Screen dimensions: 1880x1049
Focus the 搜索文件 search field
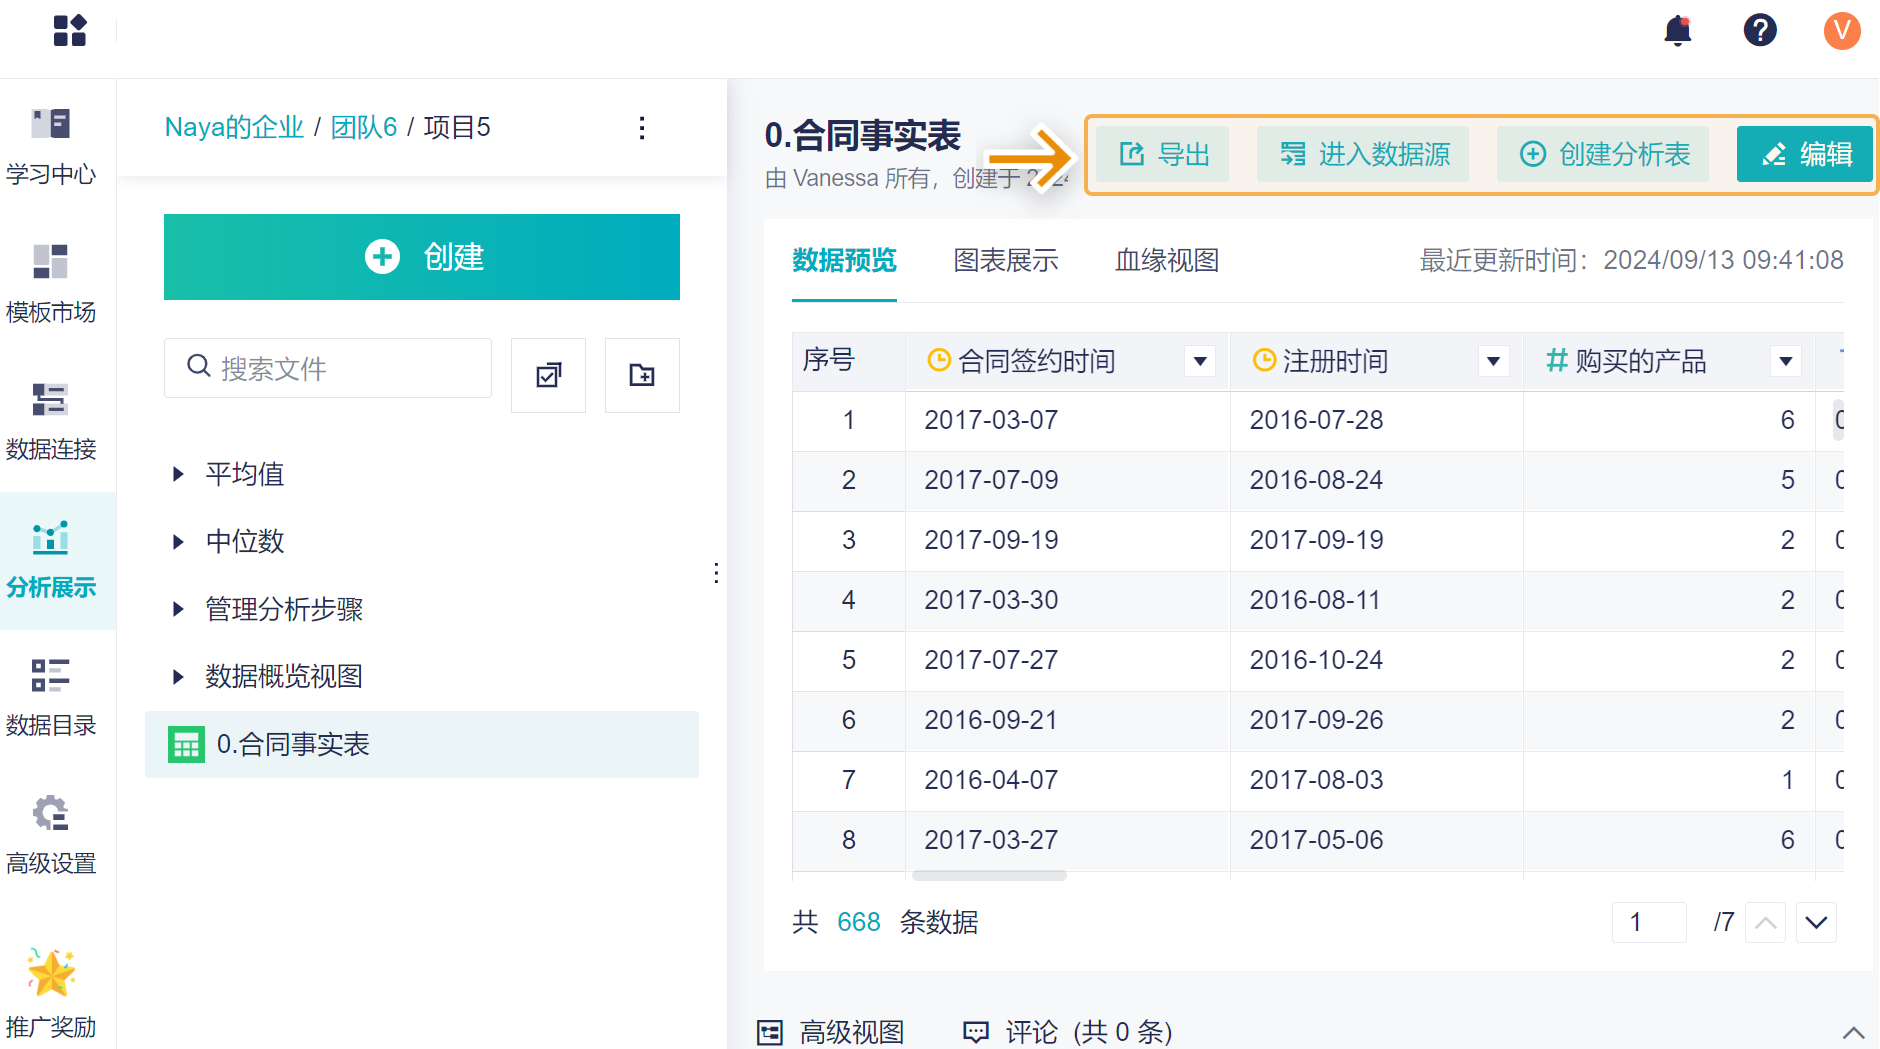(328, 368)
